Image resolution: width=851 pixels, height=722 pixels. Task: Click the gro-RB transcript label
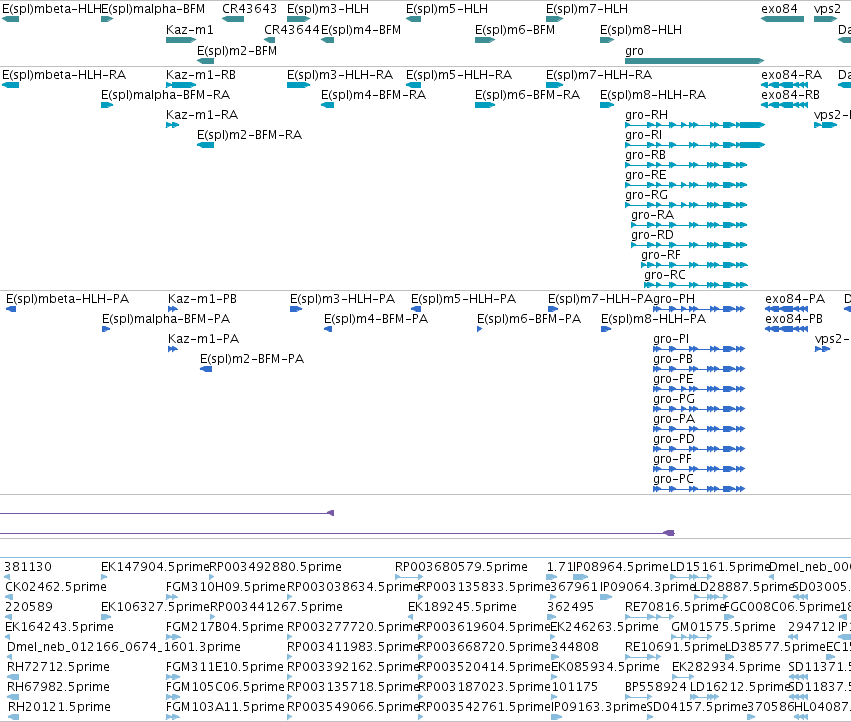(x=645, y=155)
